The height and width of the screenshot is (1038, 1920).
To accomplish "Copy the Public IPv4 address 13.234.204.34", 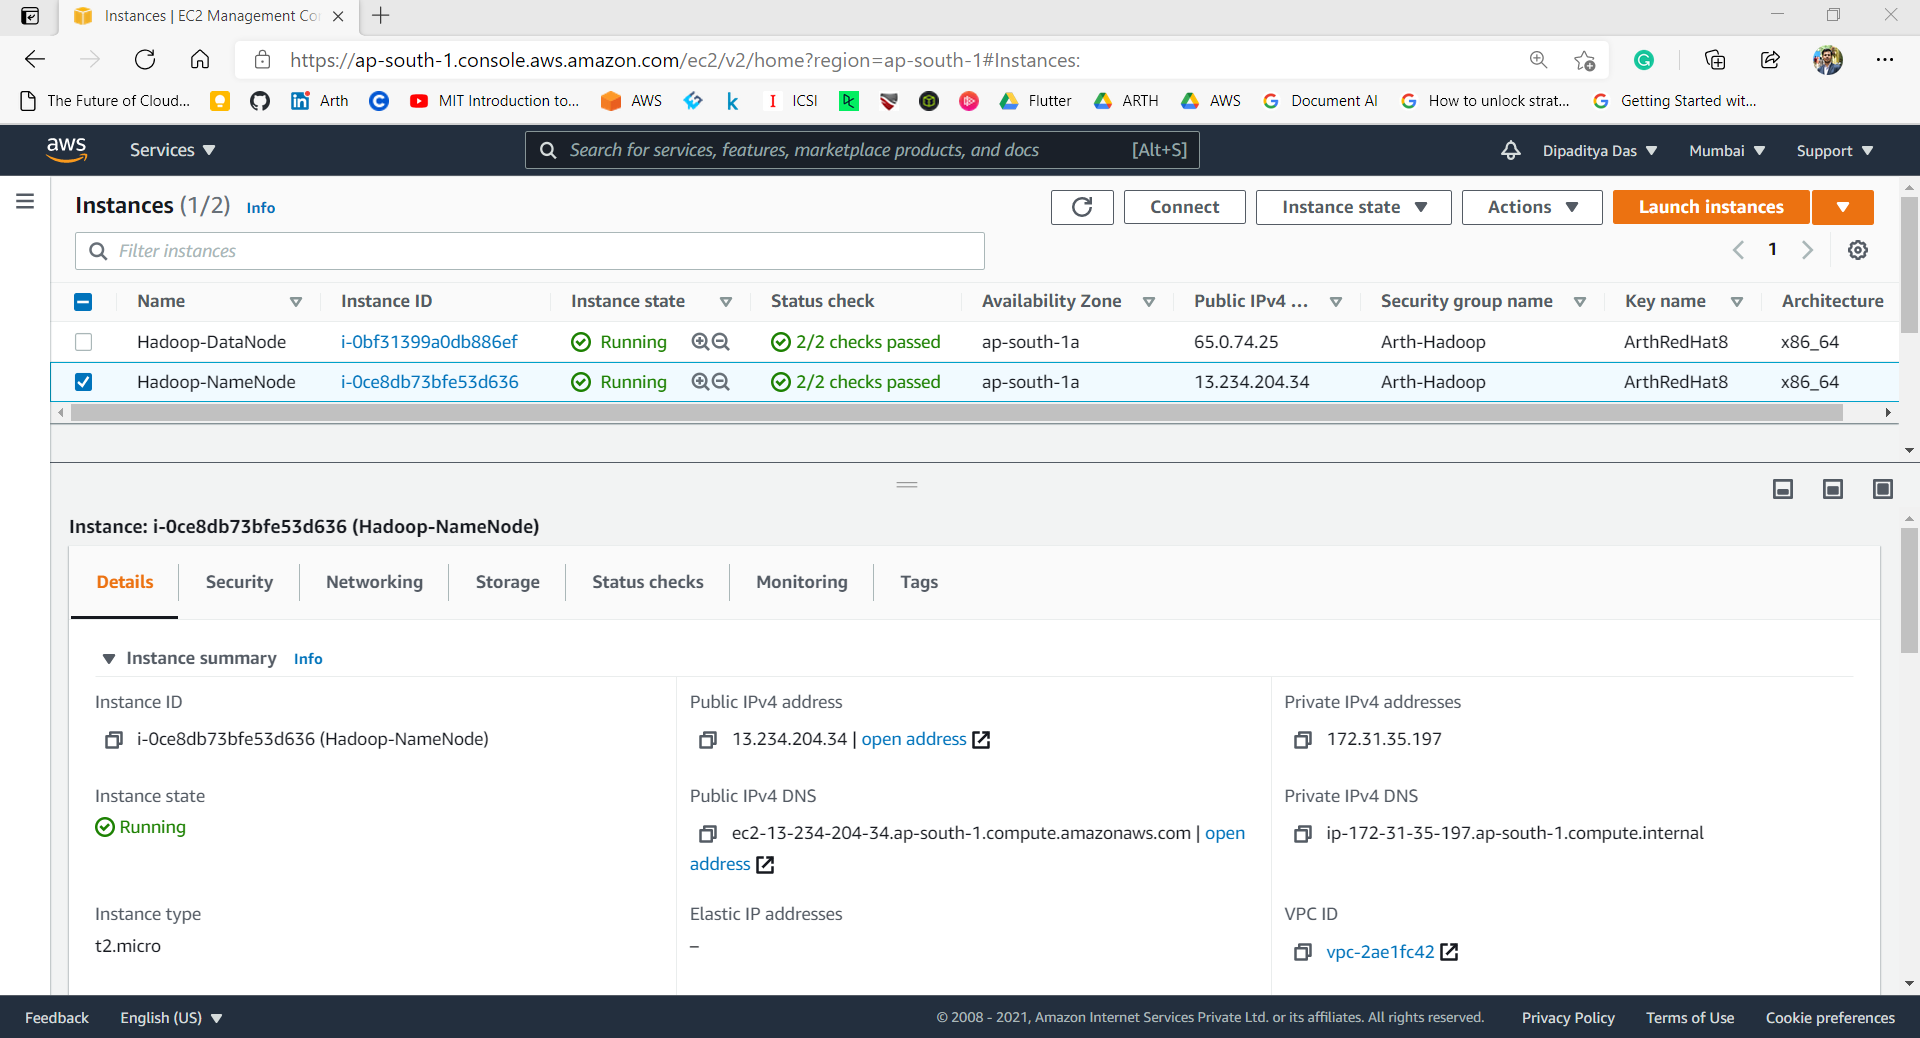I will pyautogui.click(x=709, y=740).
